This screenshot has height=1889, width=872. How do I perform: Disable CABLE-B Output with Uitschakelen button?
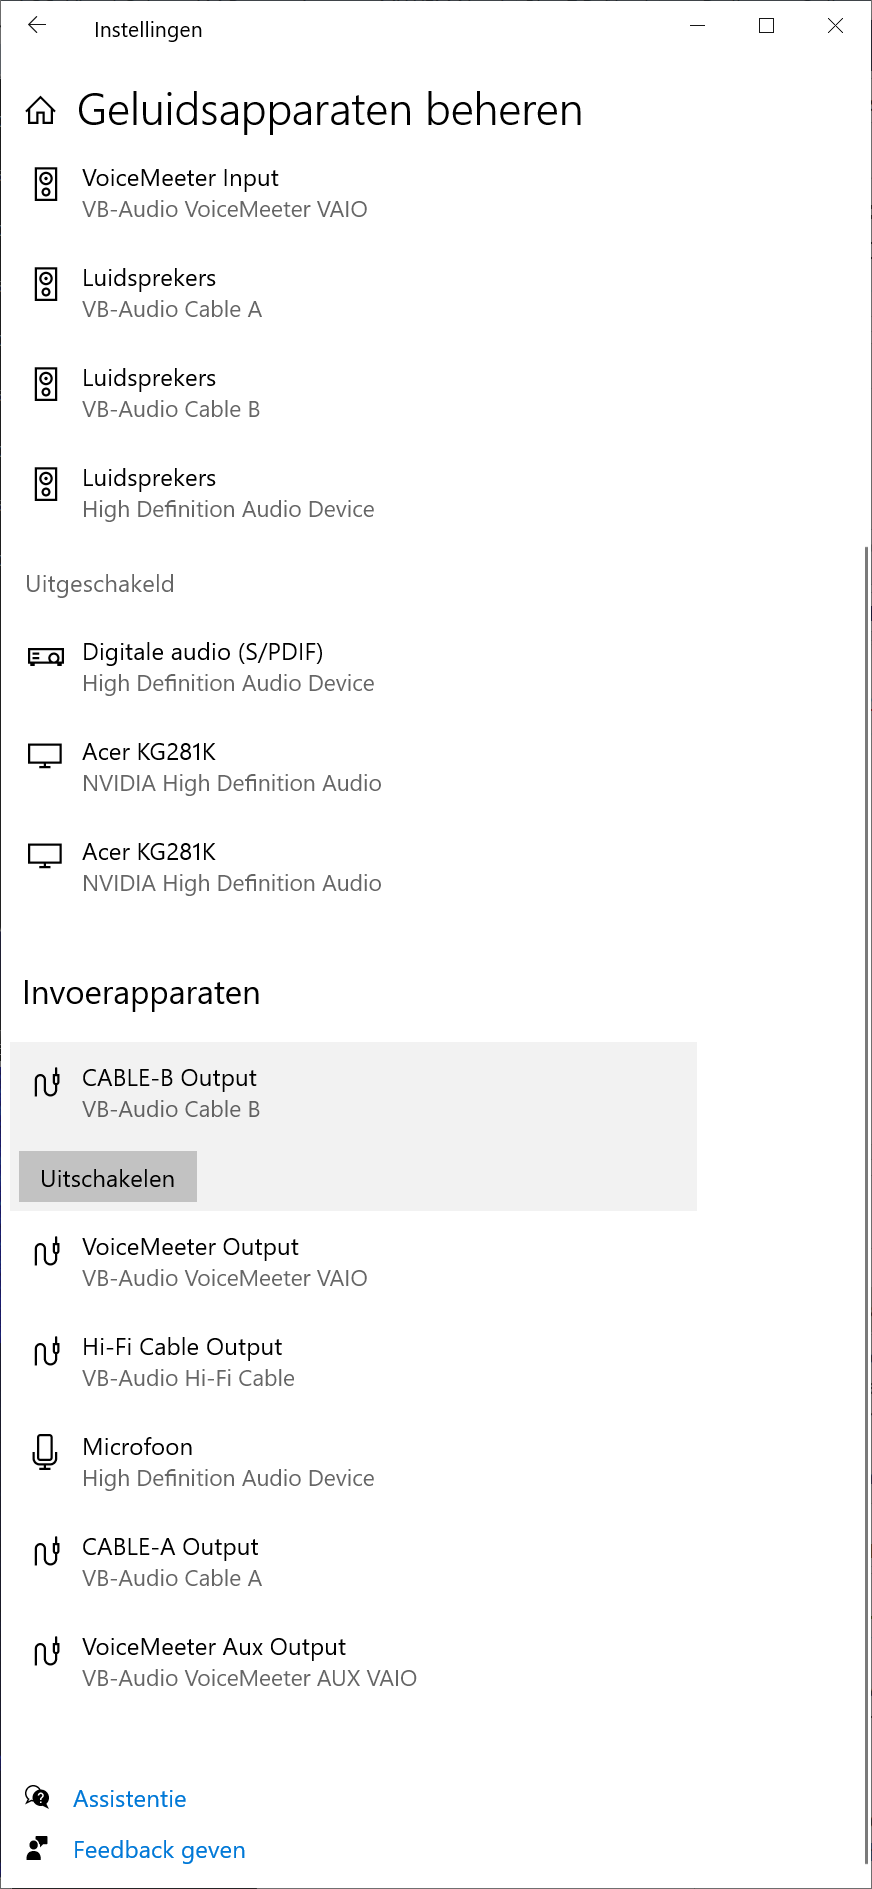coord(108,1177)
